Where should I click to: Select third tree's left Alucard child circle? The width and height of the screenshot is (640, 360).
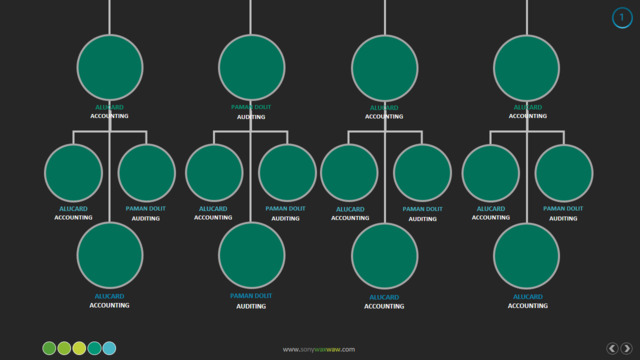coord(349,173)
